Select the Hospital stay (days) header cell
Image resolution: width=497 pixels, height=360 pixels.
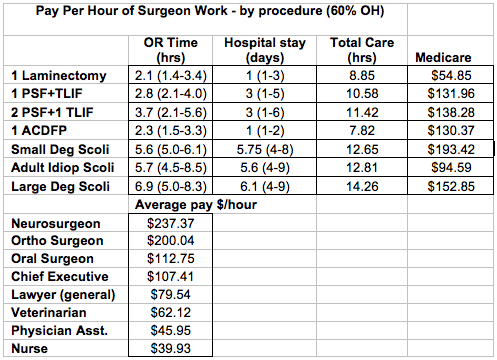pyautogui.click(x=265, y=50)
